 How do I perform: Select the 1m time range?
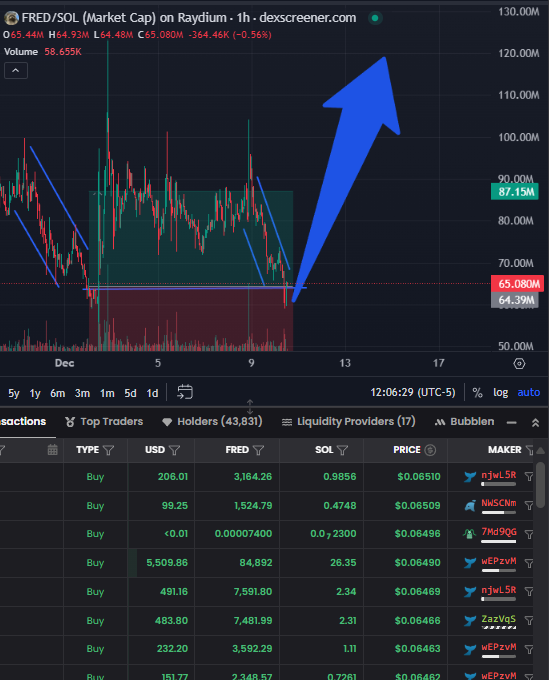pyautogui.click(x=107, y=393)
